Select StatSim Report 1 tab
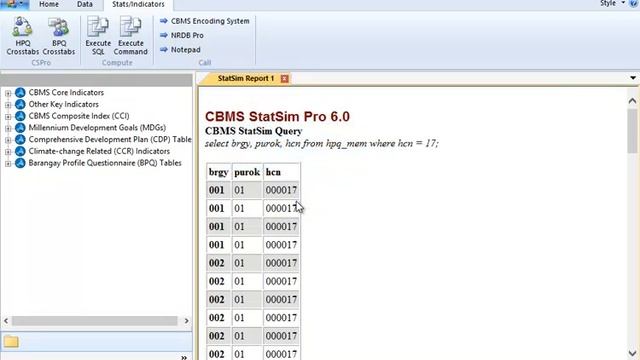This screenshot has height=360, width=640. pos(246,78)
